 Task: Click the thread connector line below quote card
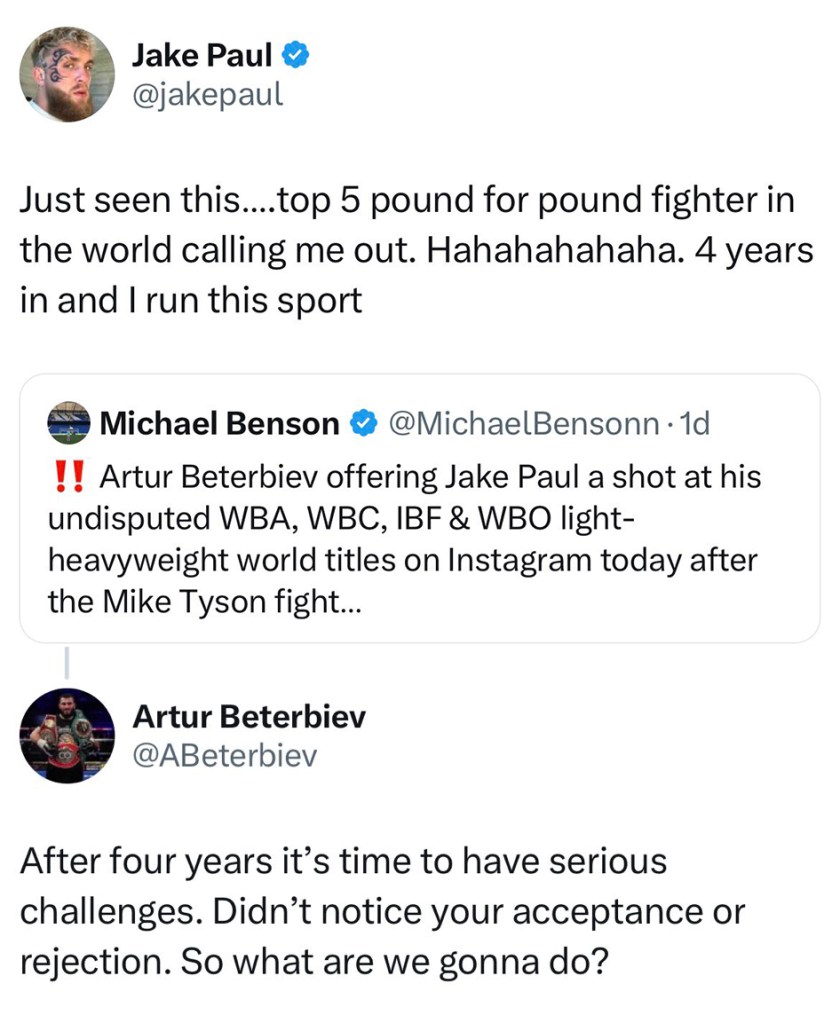coord(66,663)
